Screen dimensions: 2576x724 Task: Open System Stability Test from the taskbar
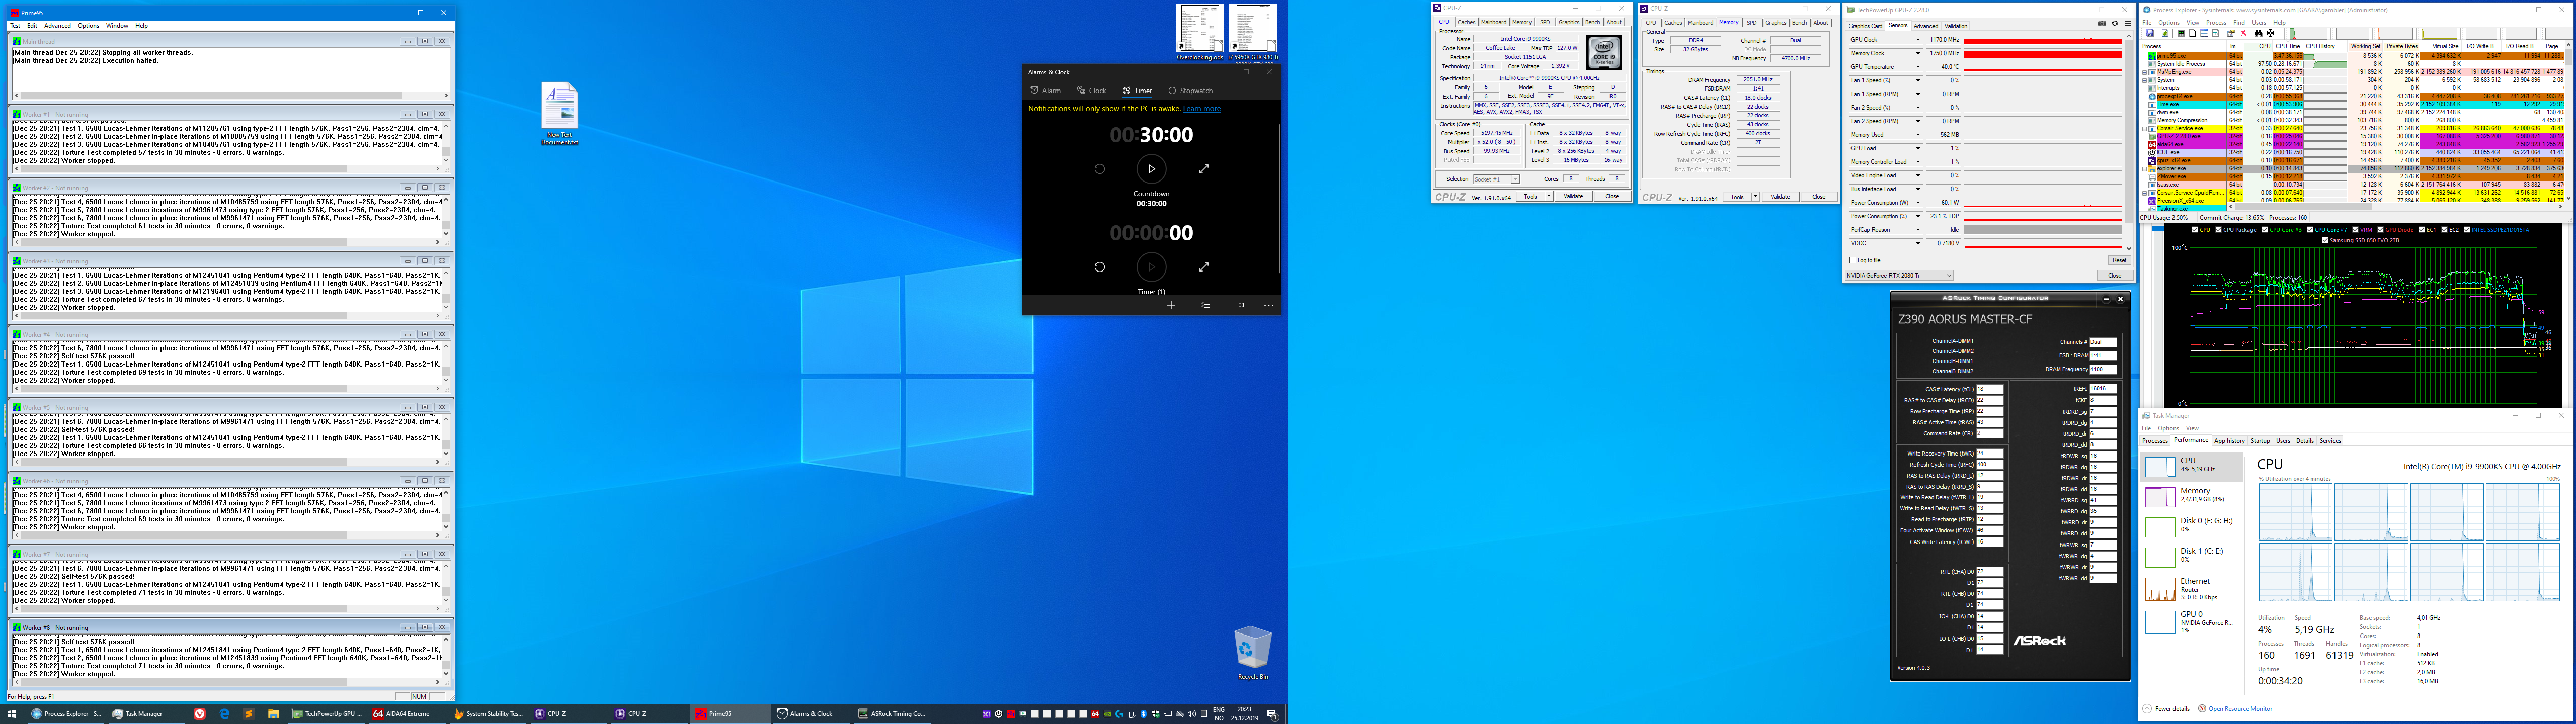point(488,714)
